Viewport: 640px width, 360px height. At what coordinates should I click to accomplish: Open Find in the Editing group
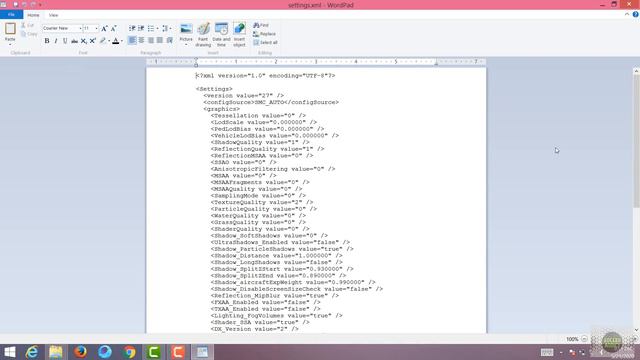coord(261,25)
